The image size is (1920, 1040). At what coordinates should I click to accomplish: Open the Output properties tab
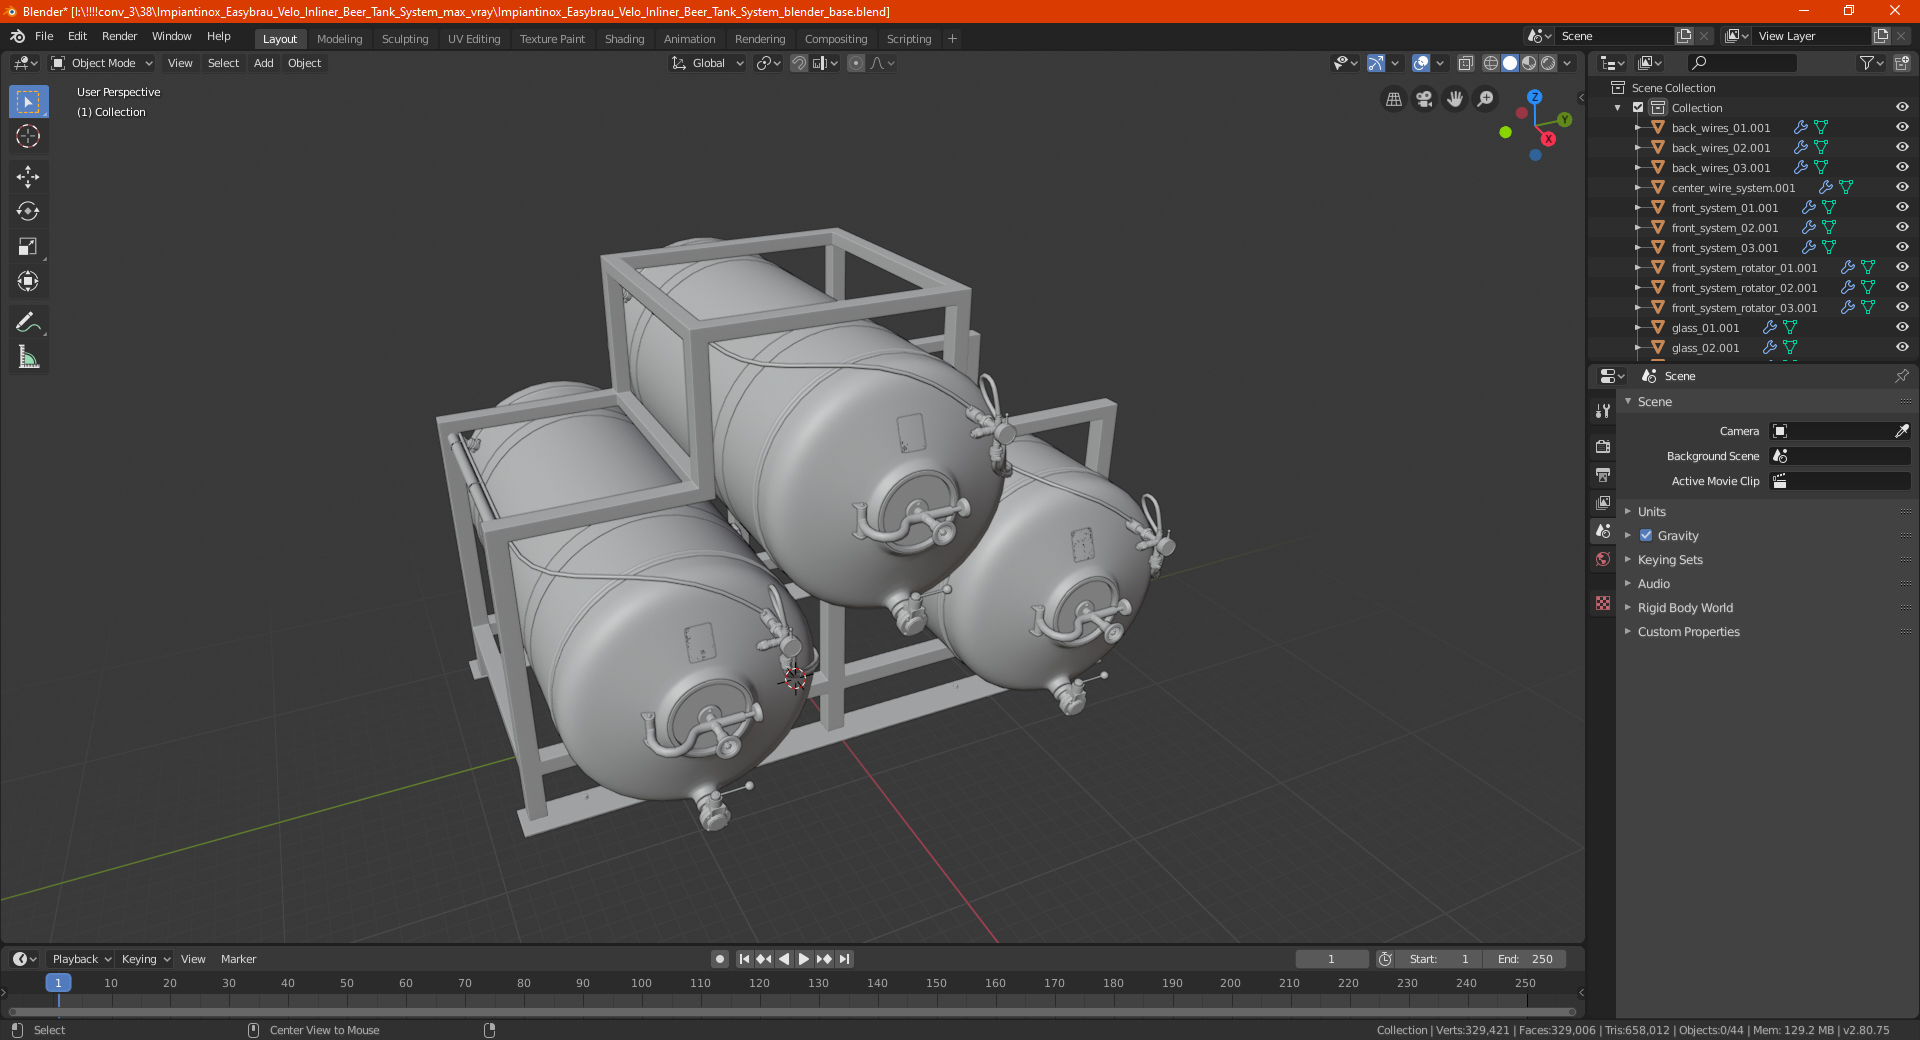(1603, 474)
